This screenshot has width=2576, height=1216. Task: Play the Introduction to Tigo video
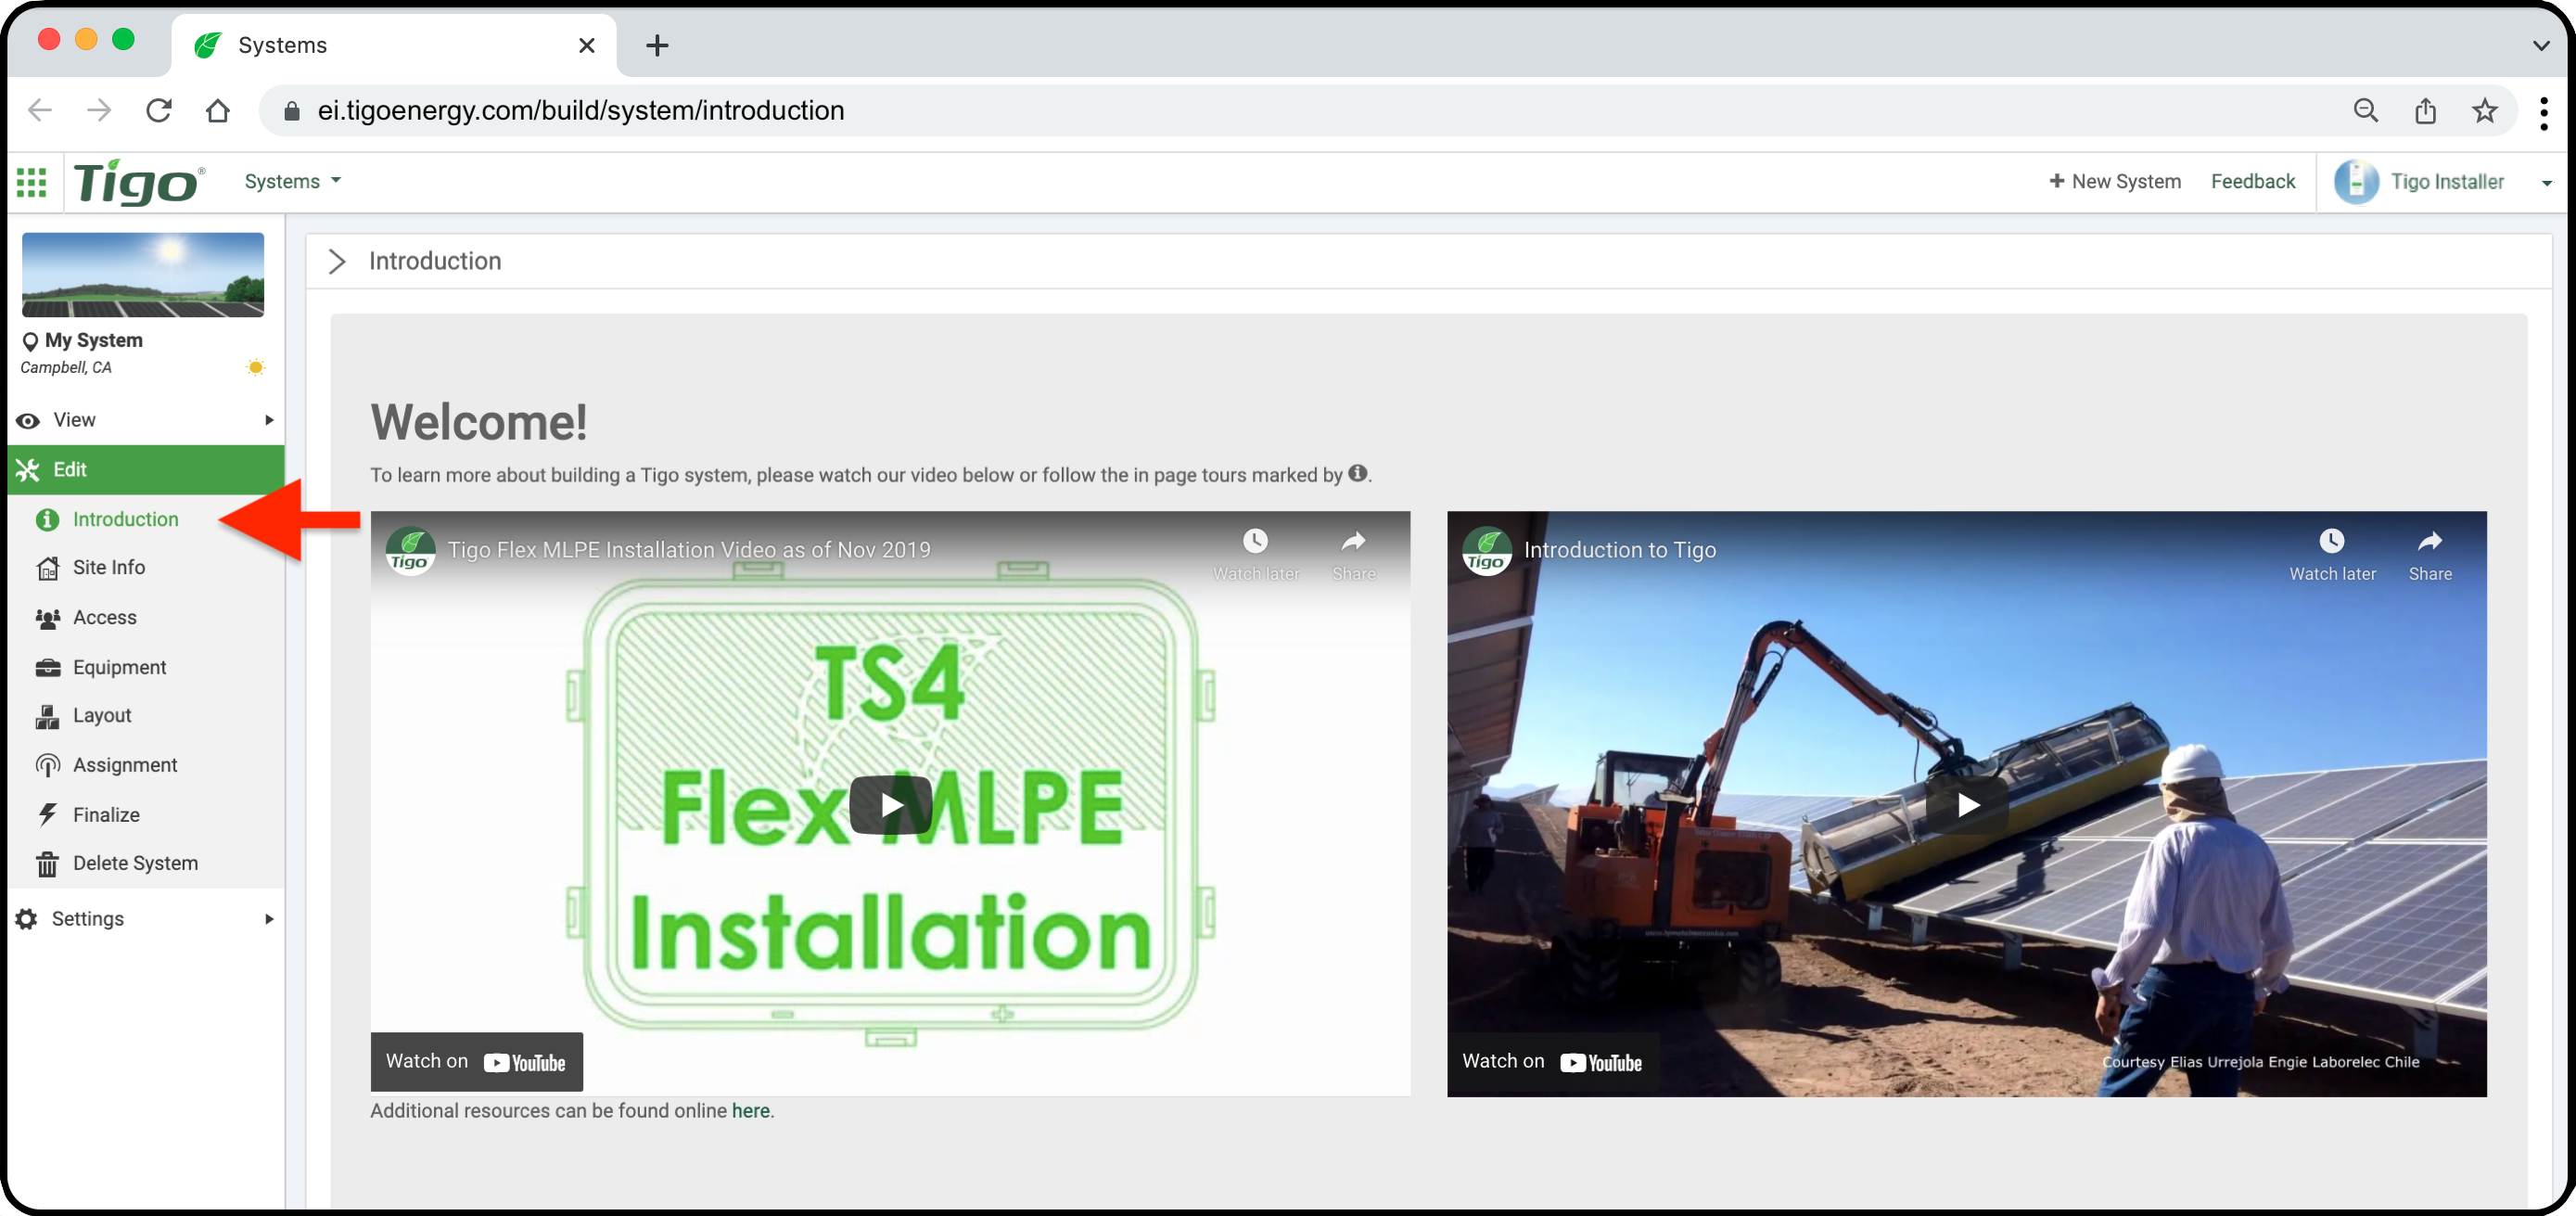coord(1966,805)
